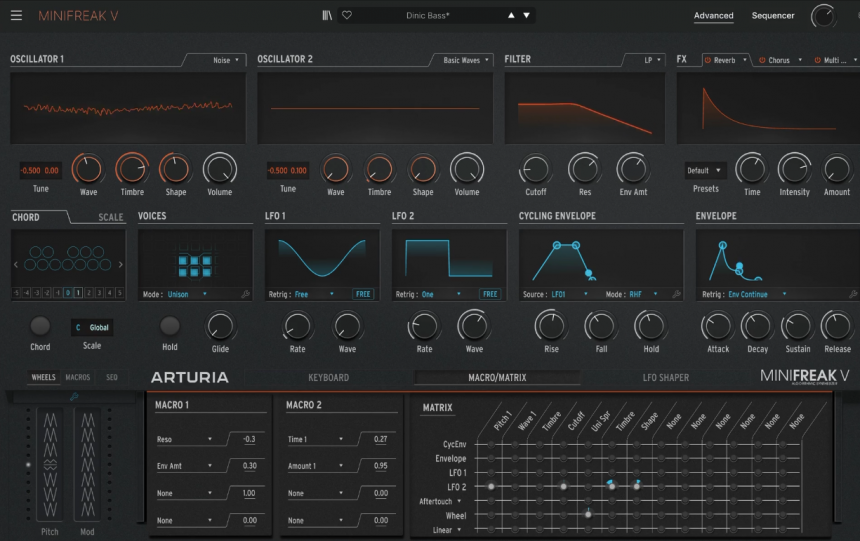Open the preset library browser icon
This screenshot has height=541, width=860.
[327, 15]
